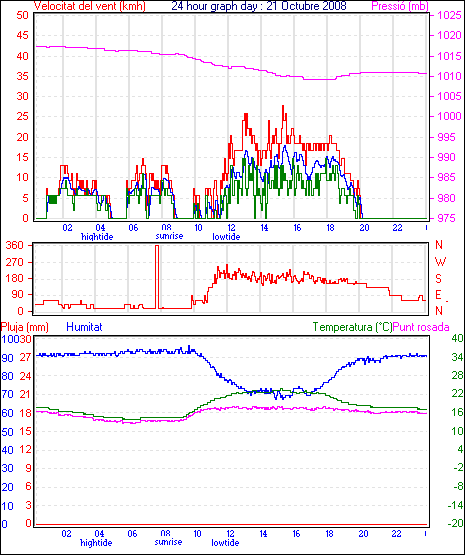This screenshot has height=556, width=465.
Task: Select 'hightide' label under the bottom chart
Action: tap(96, 543)
